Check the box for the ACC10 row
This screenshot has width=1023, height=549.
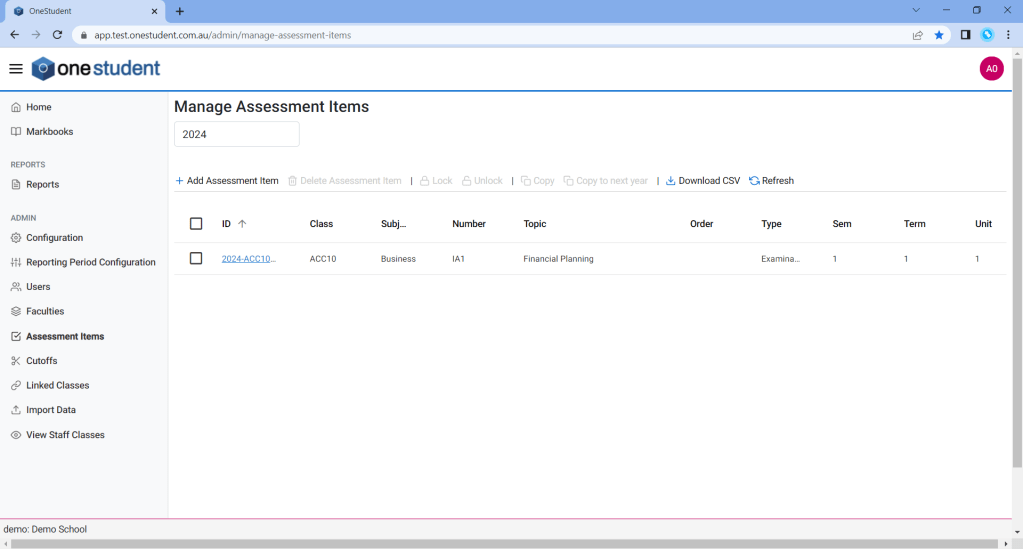[196, 258]
